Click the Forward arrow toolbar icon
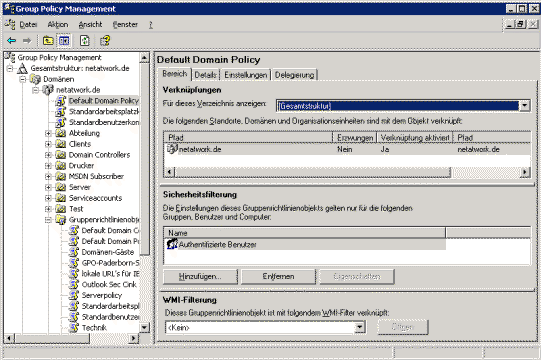Viewport: 541px width, 360px height. pyautogui.click(x=27, y=41)
